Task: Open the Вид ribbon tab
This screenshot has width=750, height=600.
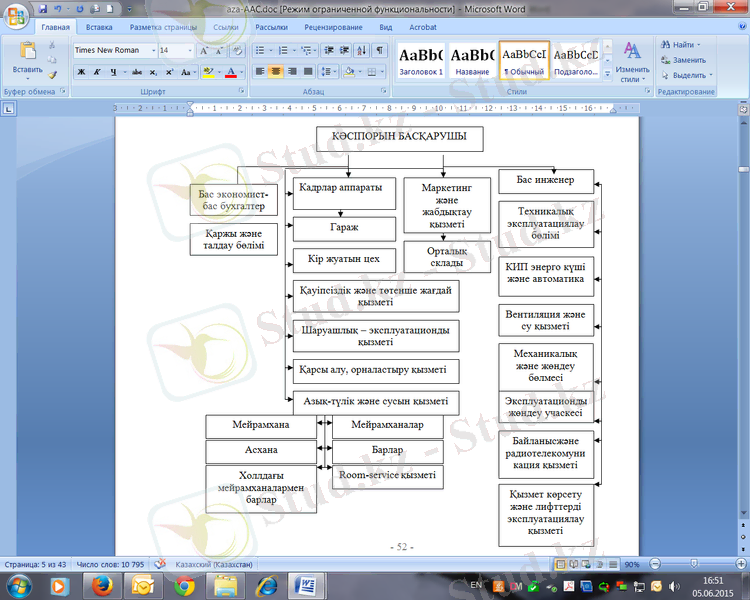Action: 386,27
